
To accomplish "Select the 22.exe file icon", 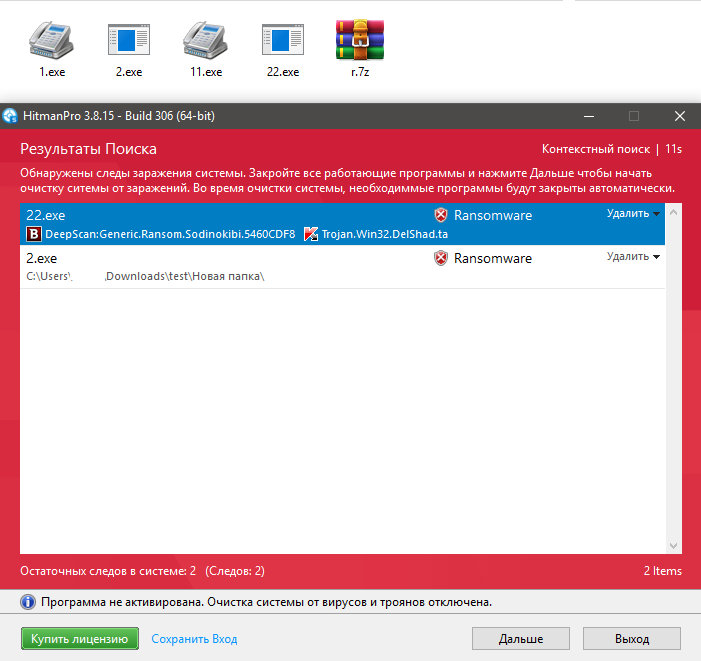I will [283, 40].
